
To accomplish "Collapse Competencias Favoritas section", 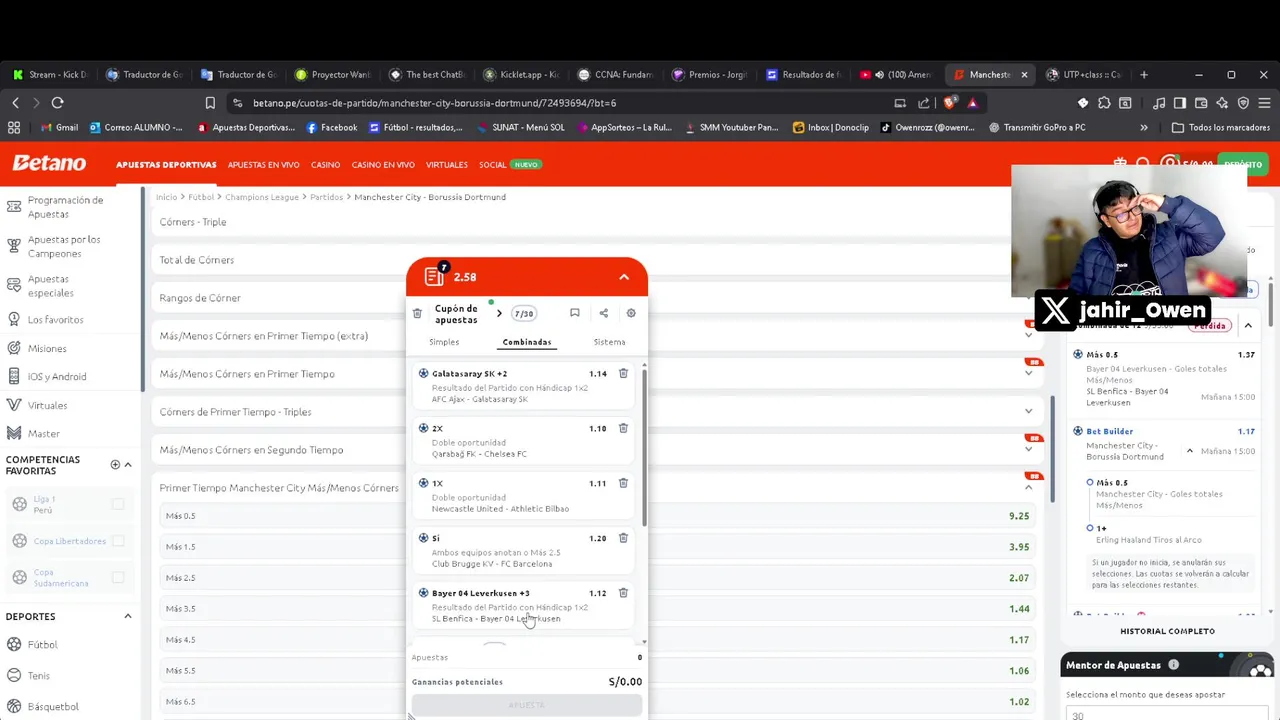I will point(128,464).
